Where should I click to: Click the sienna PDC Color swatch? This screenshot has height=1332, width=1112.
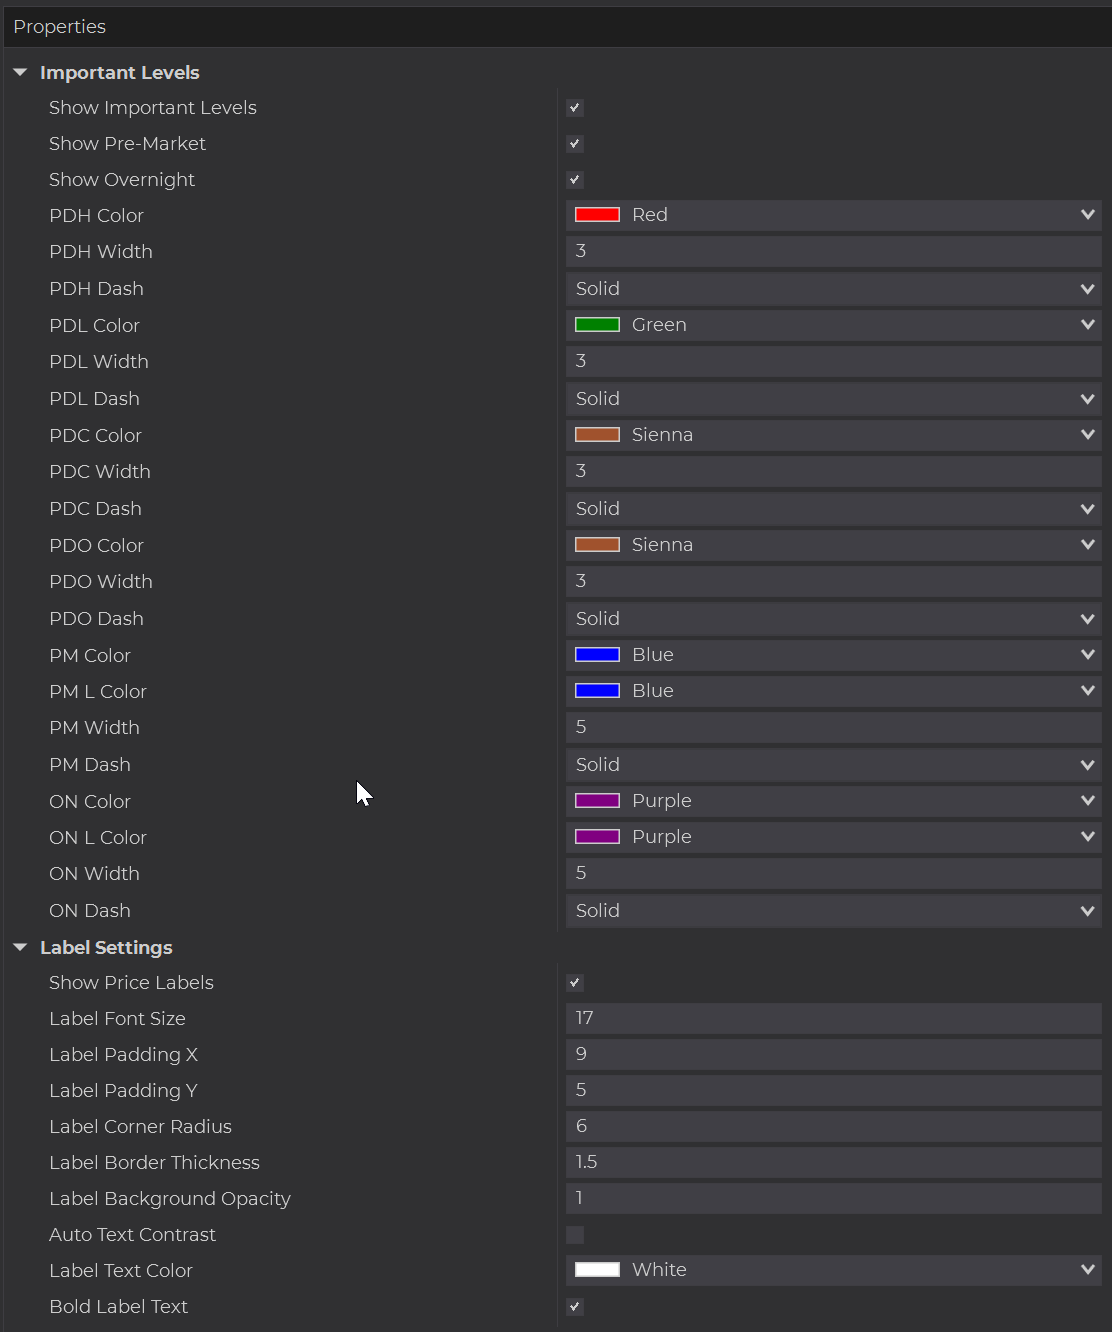597,435
